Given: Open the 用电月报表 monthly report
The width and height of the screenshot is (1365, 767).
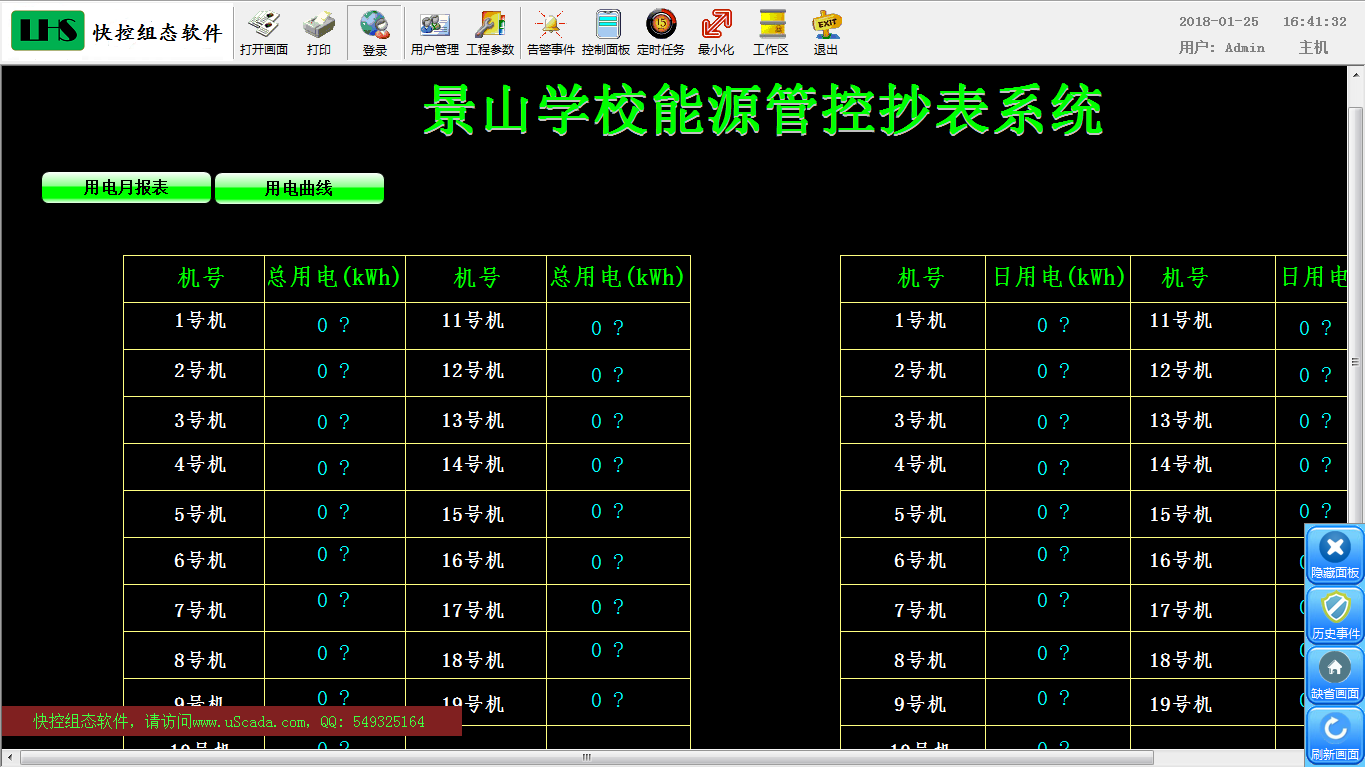Looking at the screenshot, I should tap(126, 188).
